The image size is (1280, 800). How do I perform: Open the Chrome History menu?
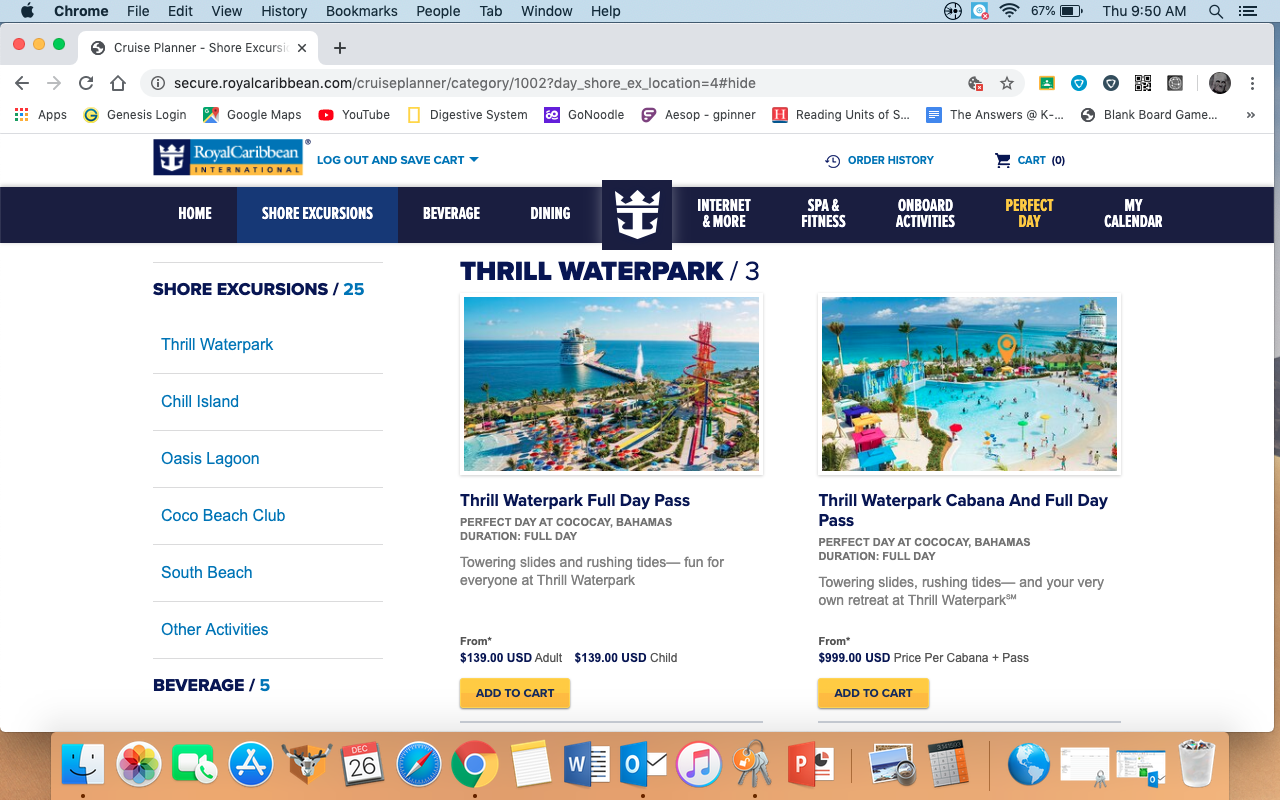(x=284, y=11)
